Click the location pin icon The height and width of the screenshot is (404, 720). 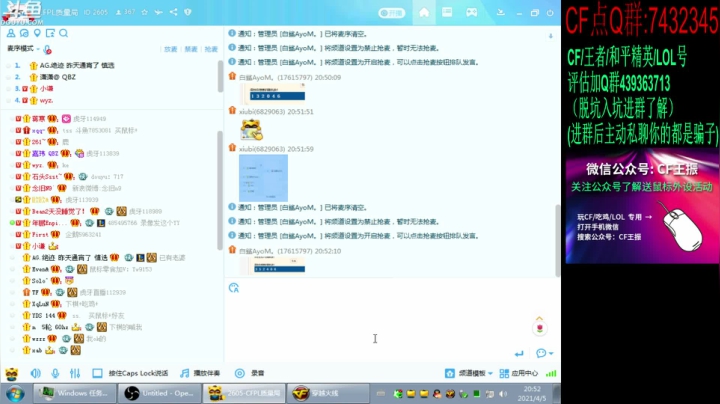(37, 33)
